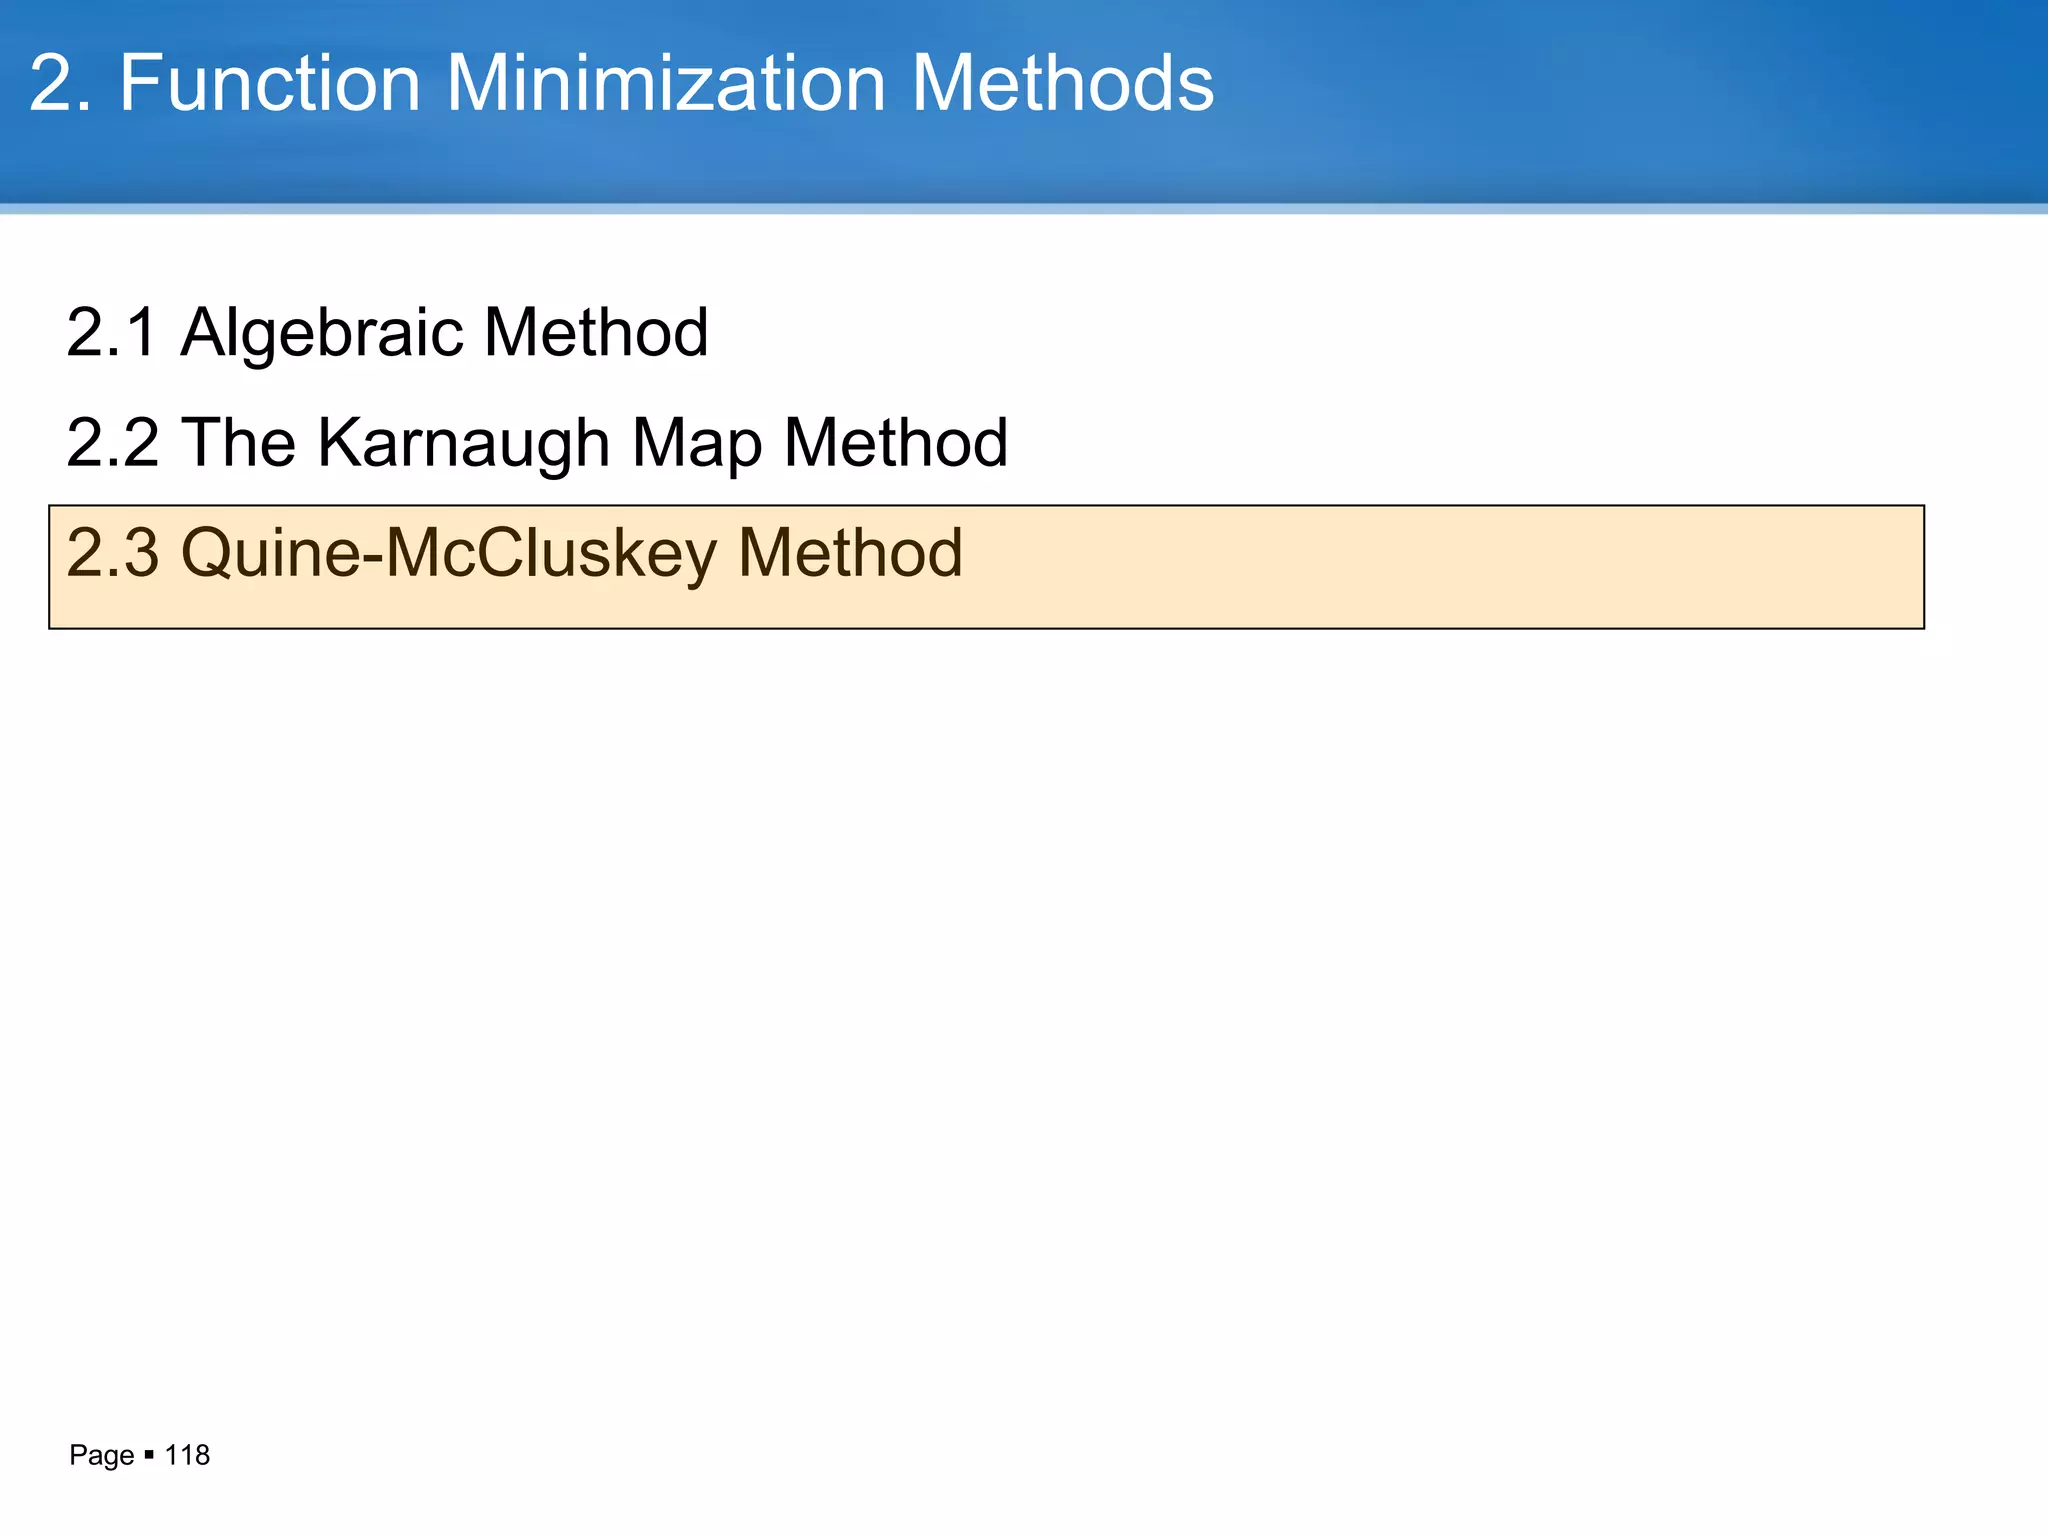Click the empty right side of the peach highlight box
2048x1536 pixels.
[x=1500, y=567]
